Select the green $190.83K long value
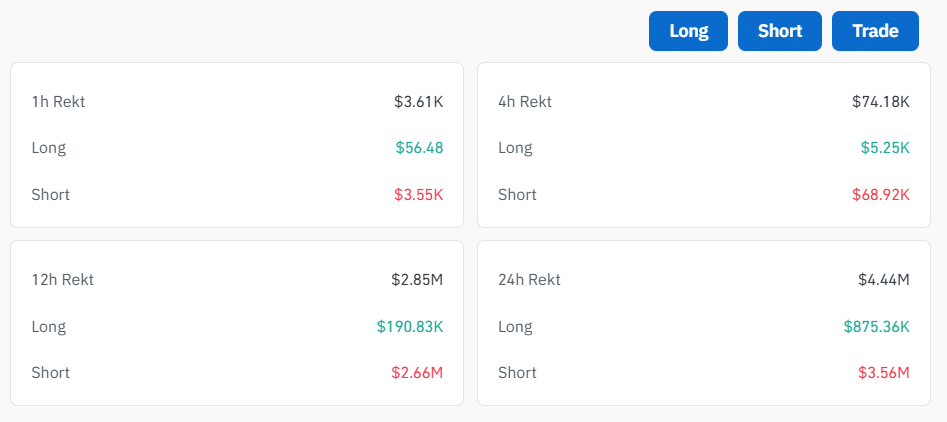This screenshot has height=422, width=947. pos(410,326)
